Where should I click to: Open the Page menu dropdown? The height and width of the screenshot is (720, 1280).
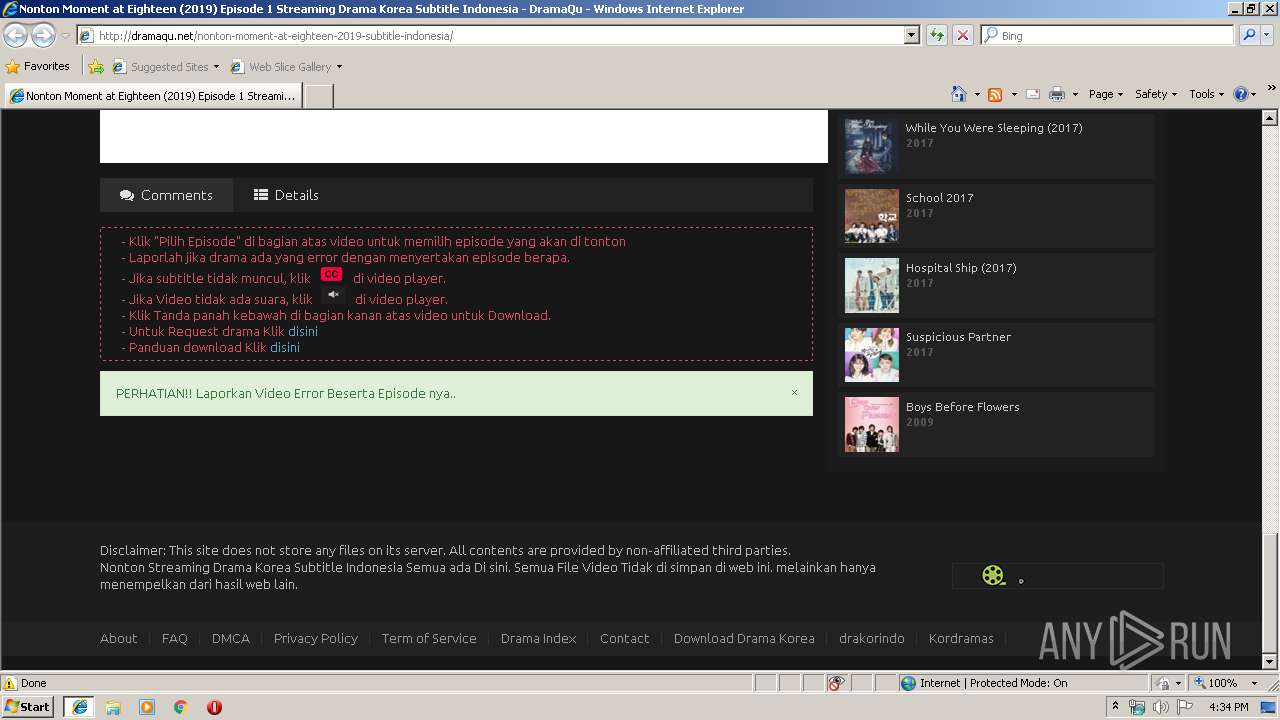point(1105,94)
